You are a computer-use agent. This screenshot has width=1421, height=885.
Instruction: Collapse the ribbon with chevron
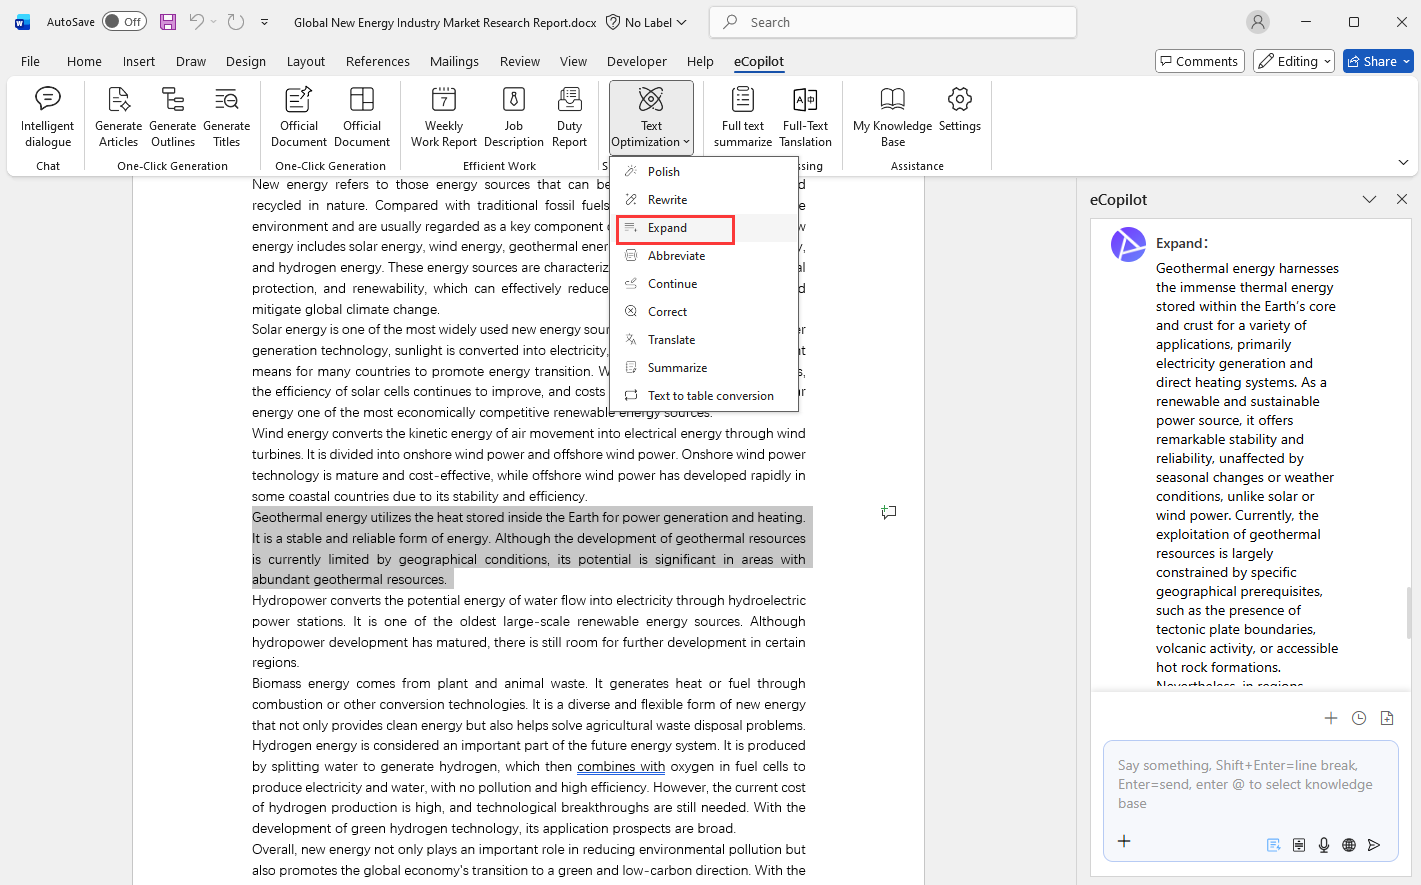tap(1403, 162)
